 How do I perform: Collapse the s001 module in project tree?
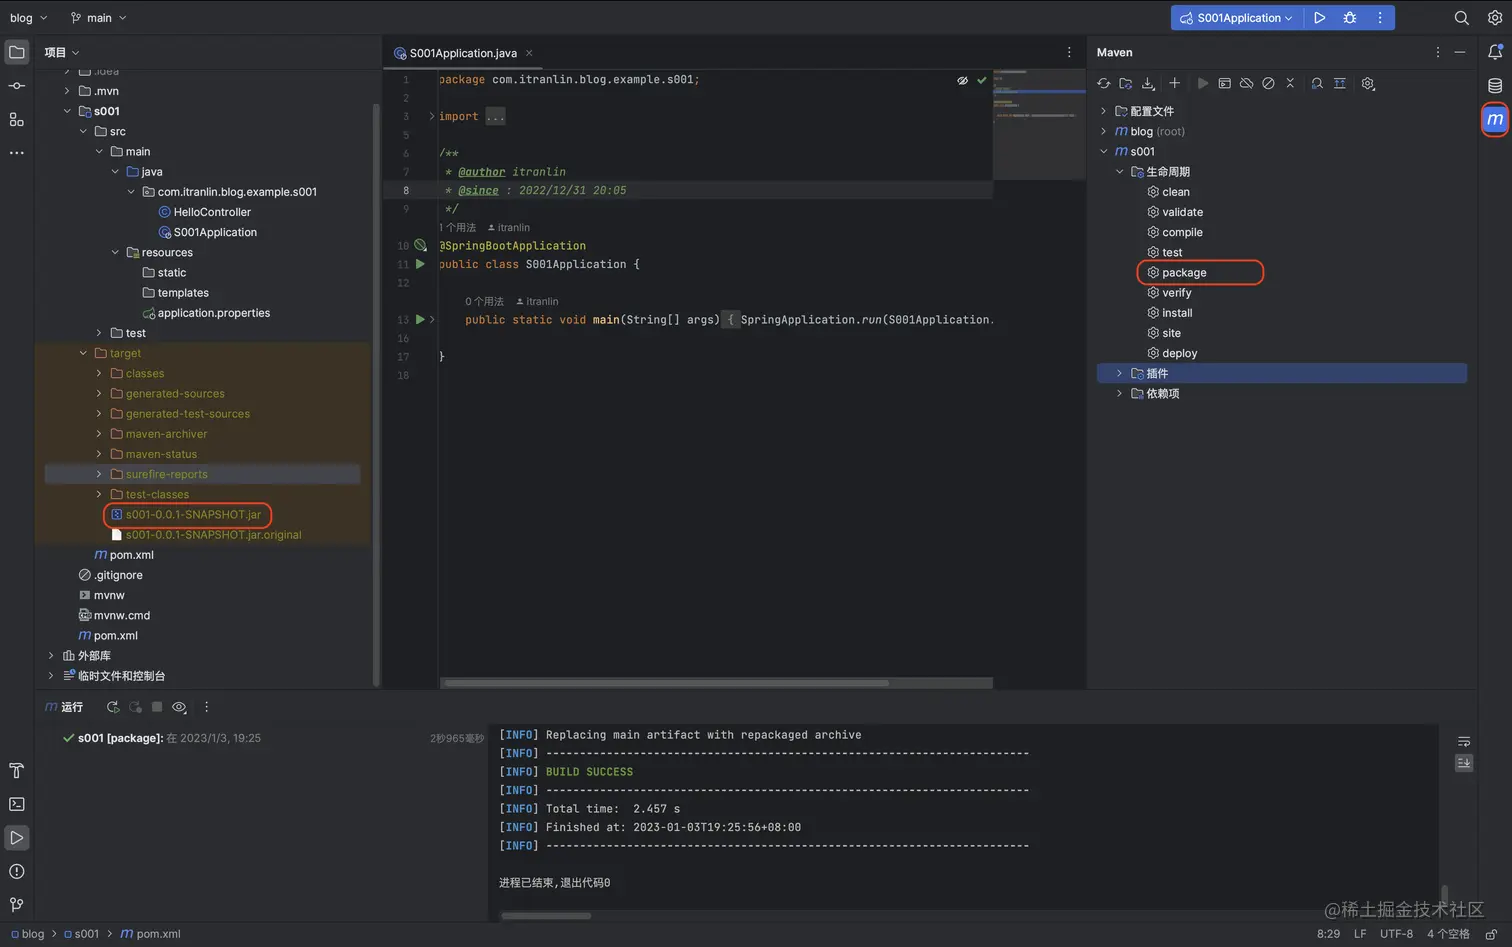click(67, 111)
